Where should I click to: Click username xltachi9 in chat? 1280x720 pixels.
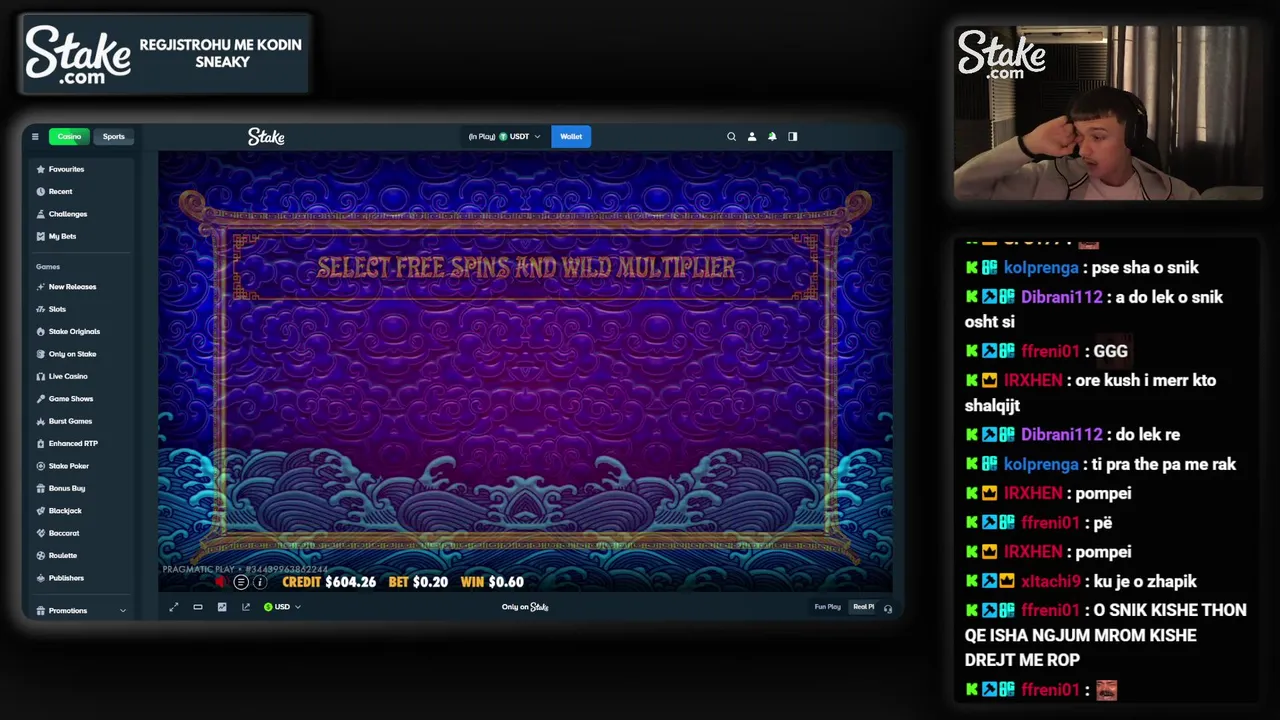tap(1051, 581)
